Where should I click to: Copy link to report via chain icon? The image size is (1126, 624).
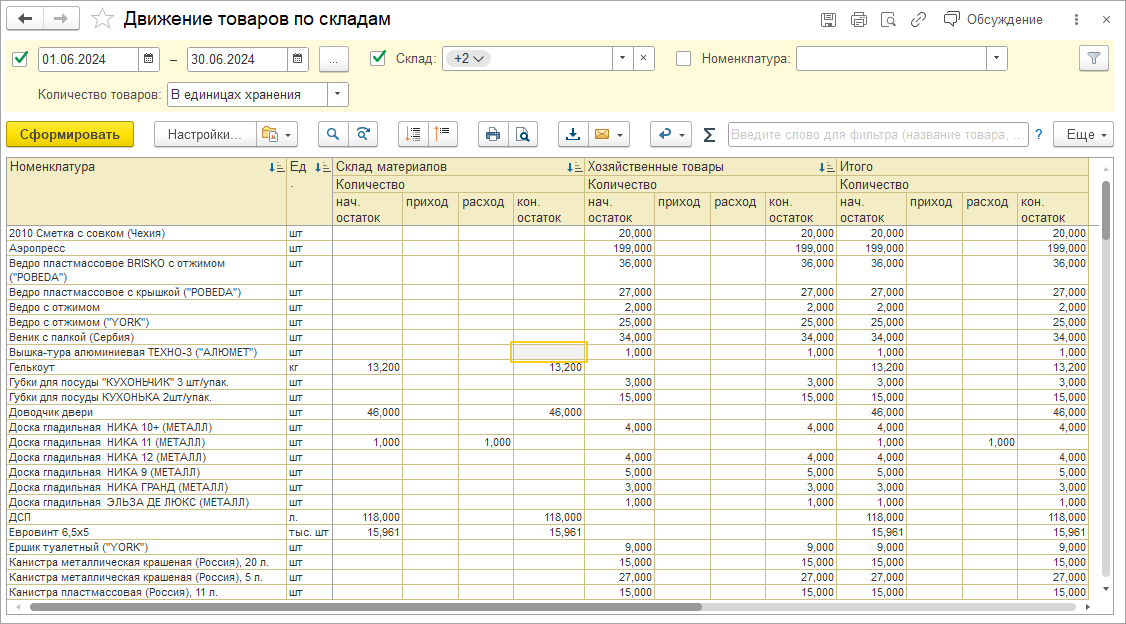[x=918, y=19]
